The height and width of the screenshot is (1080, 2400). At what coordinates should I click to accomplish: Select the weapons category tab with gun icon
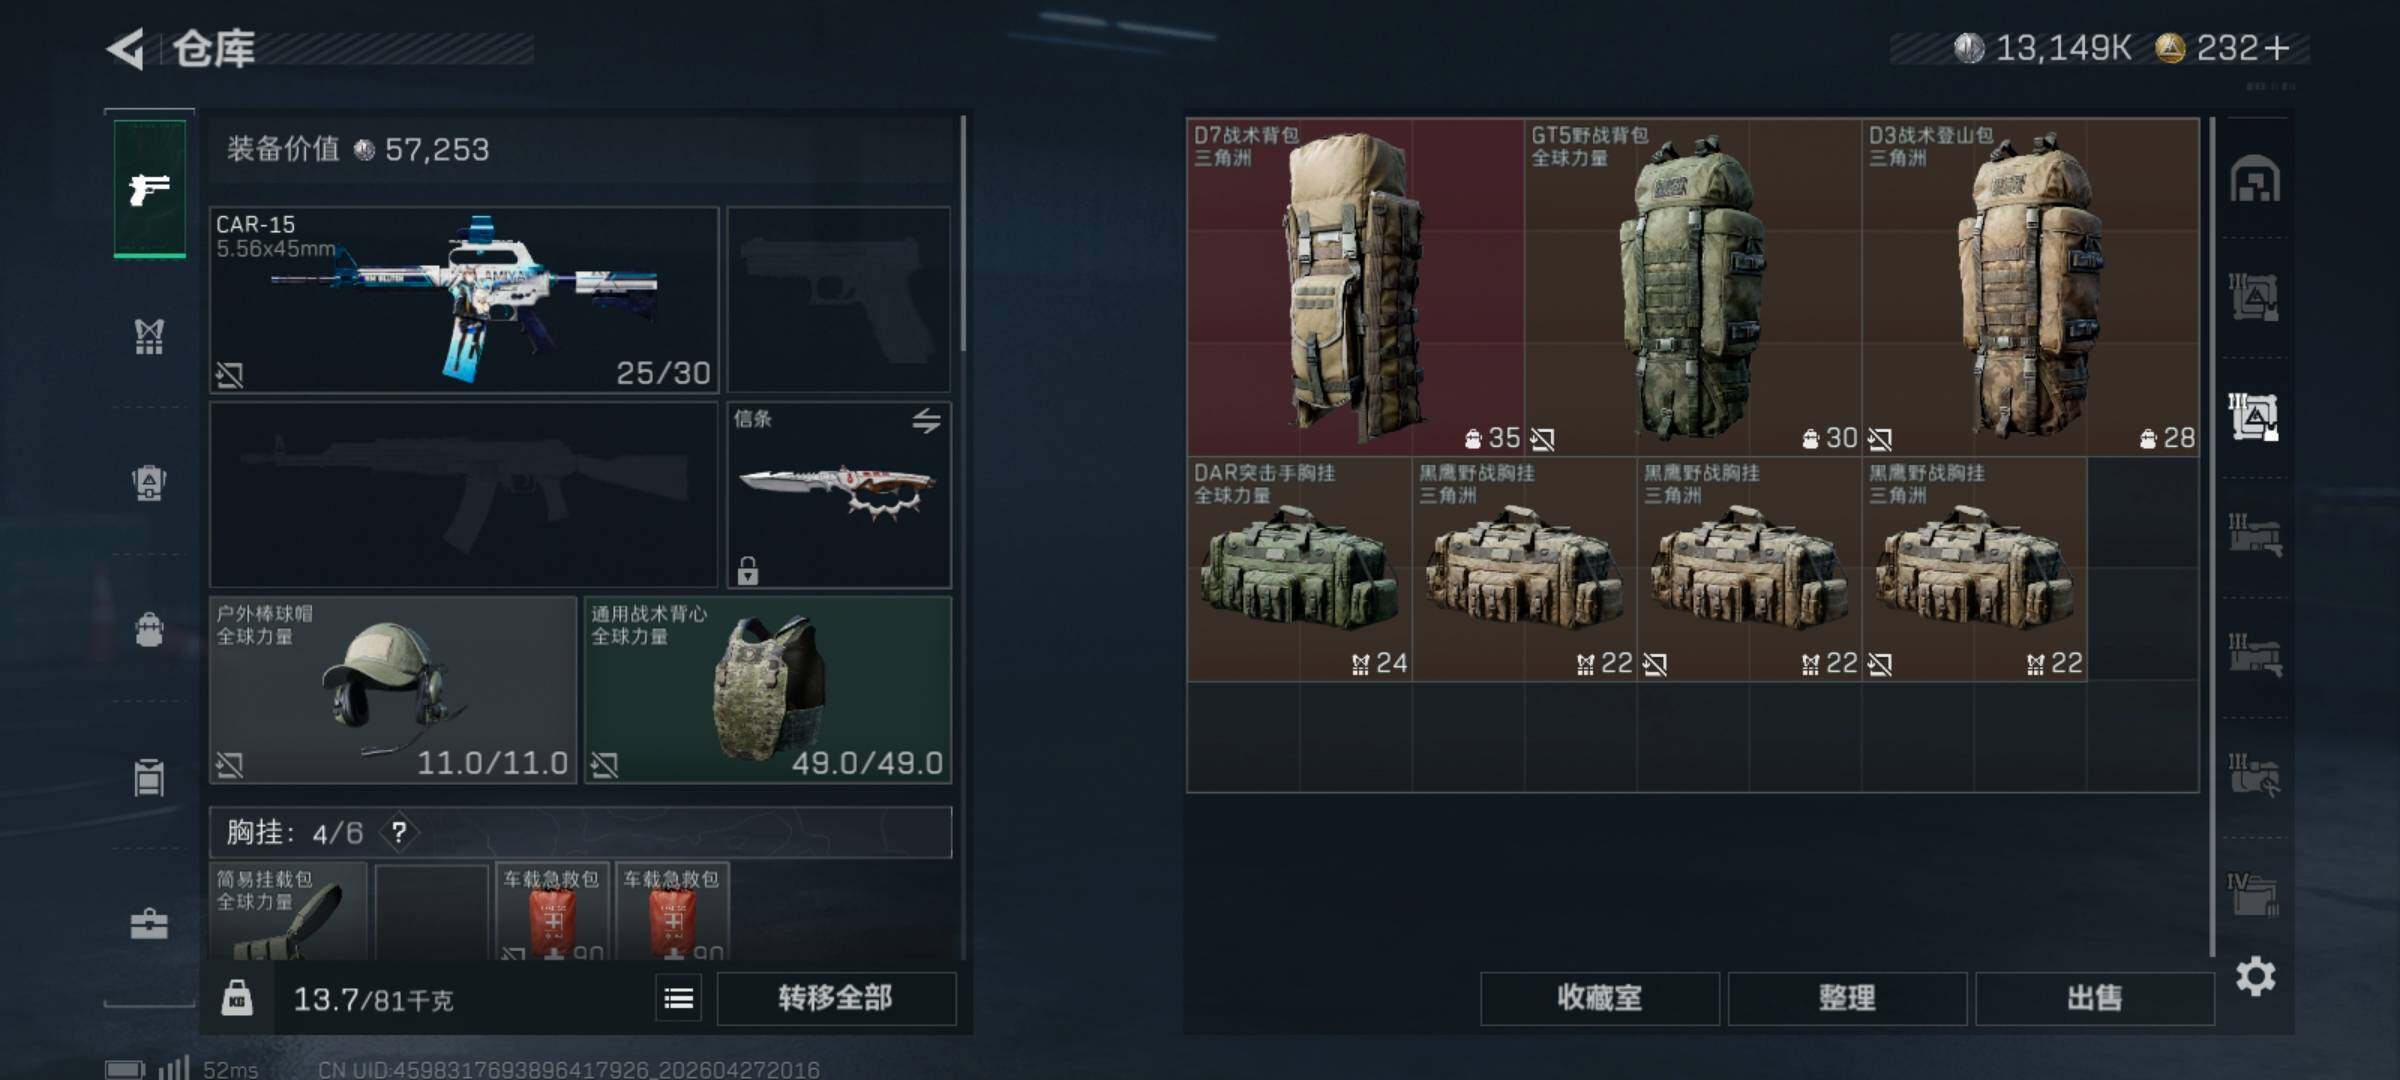149,188
